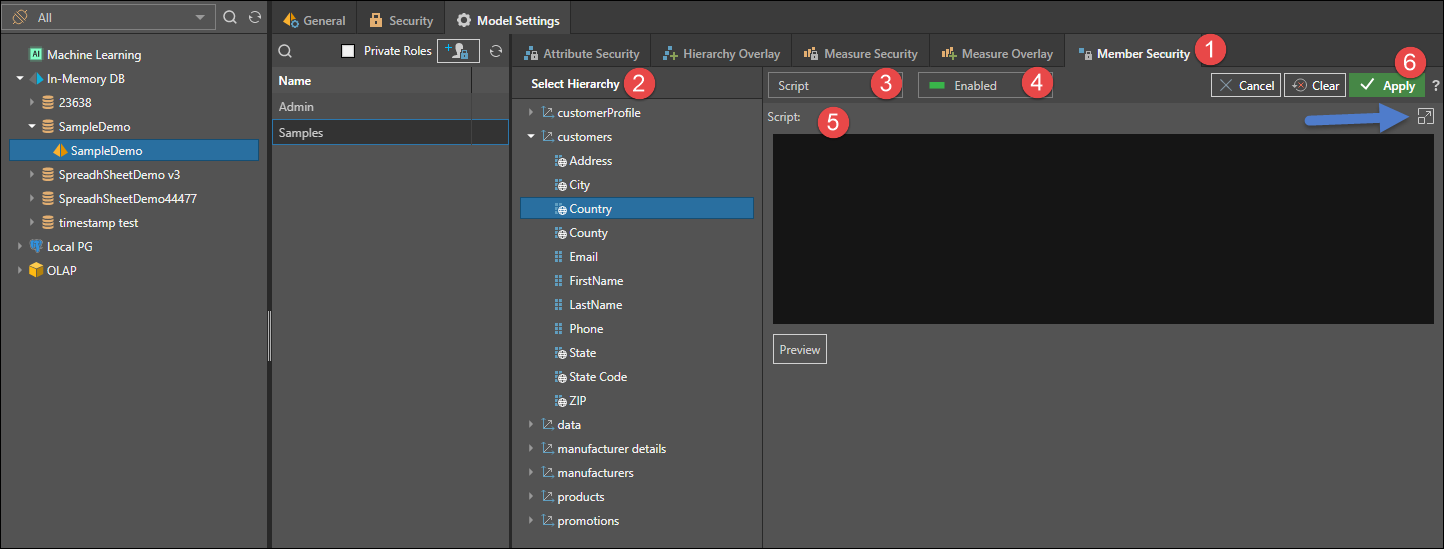Switch to the Measure Security tab

click(x=860, y=54)
